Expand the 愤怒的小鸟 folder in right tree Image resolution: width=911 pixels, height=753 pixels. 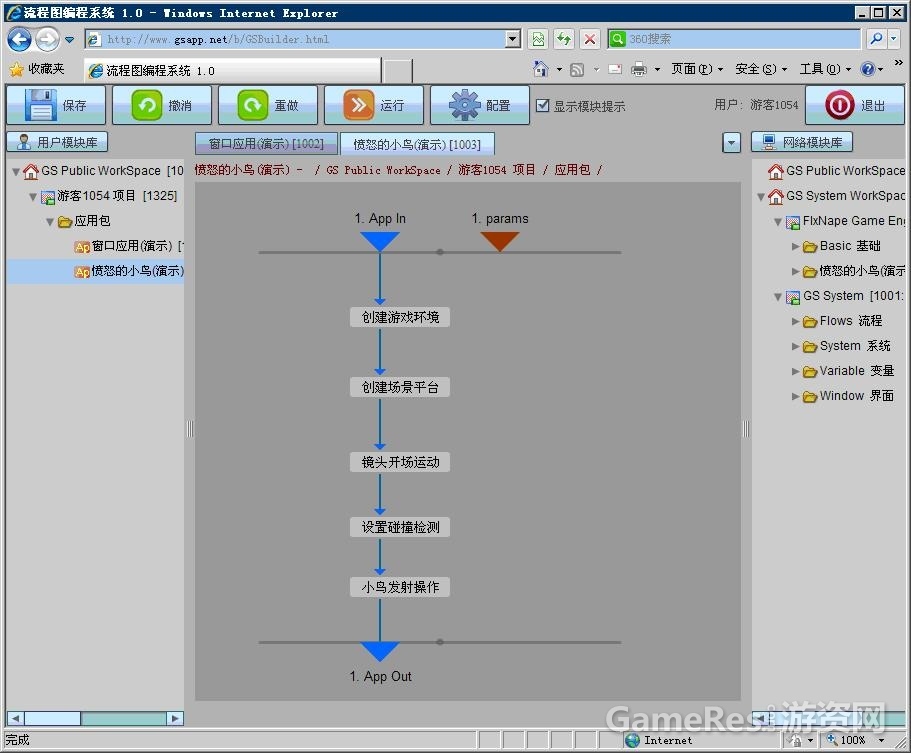(795, 271)
